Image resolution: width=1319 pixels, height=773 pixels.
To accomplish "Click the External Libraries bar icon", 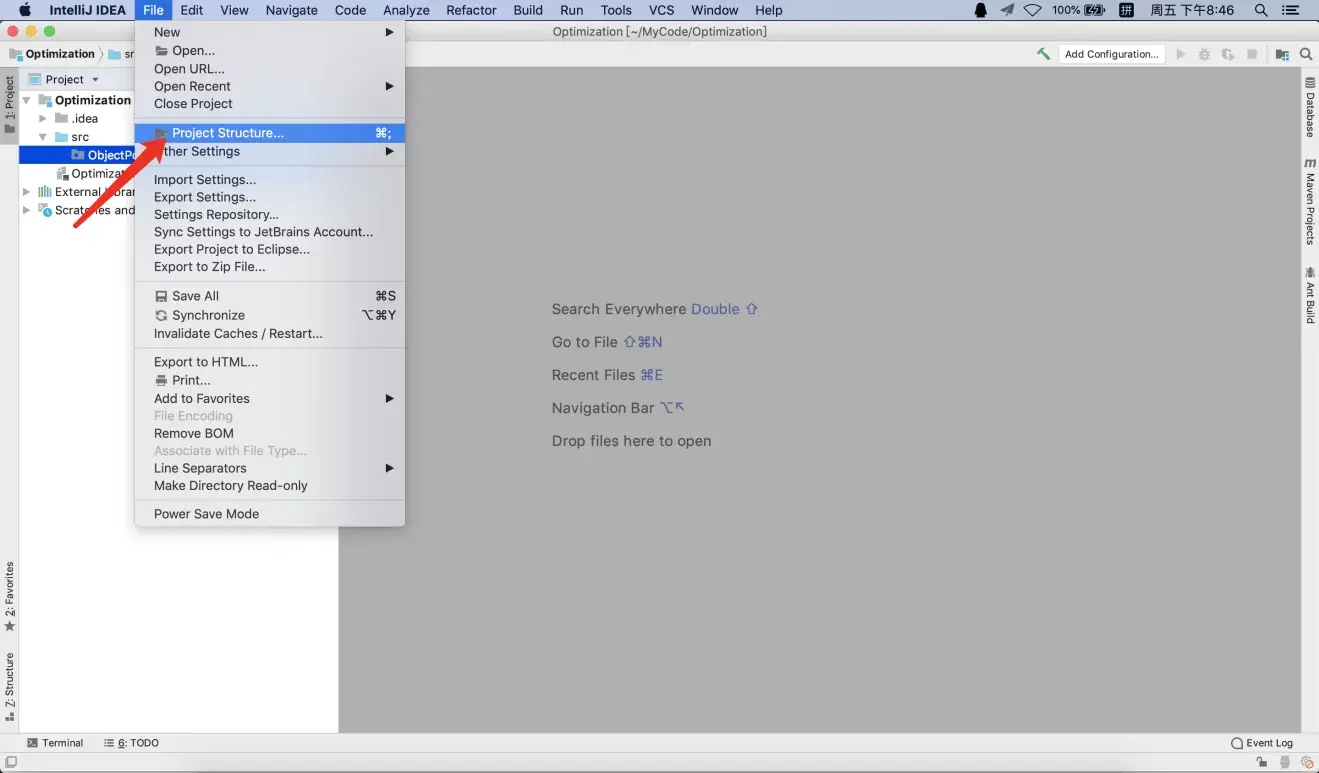I will pyautogui.click(x=45, y=192).
